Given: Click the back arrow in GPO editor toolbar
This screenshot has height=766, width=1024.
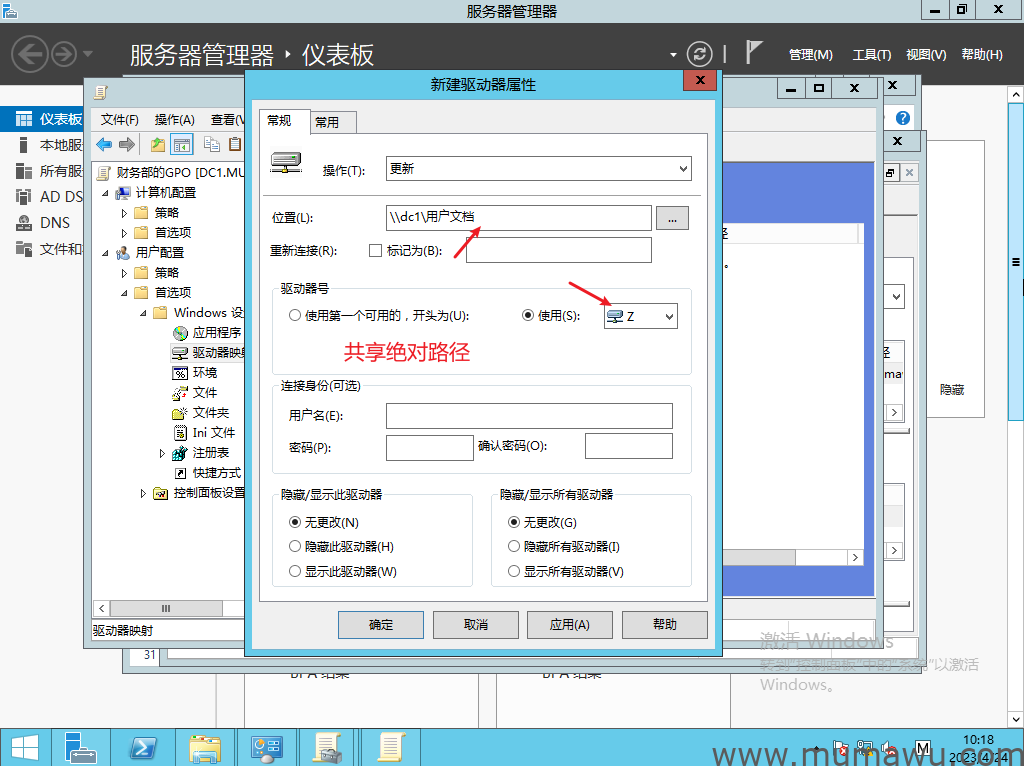Looking at the screenshot, I should (104, 145).
